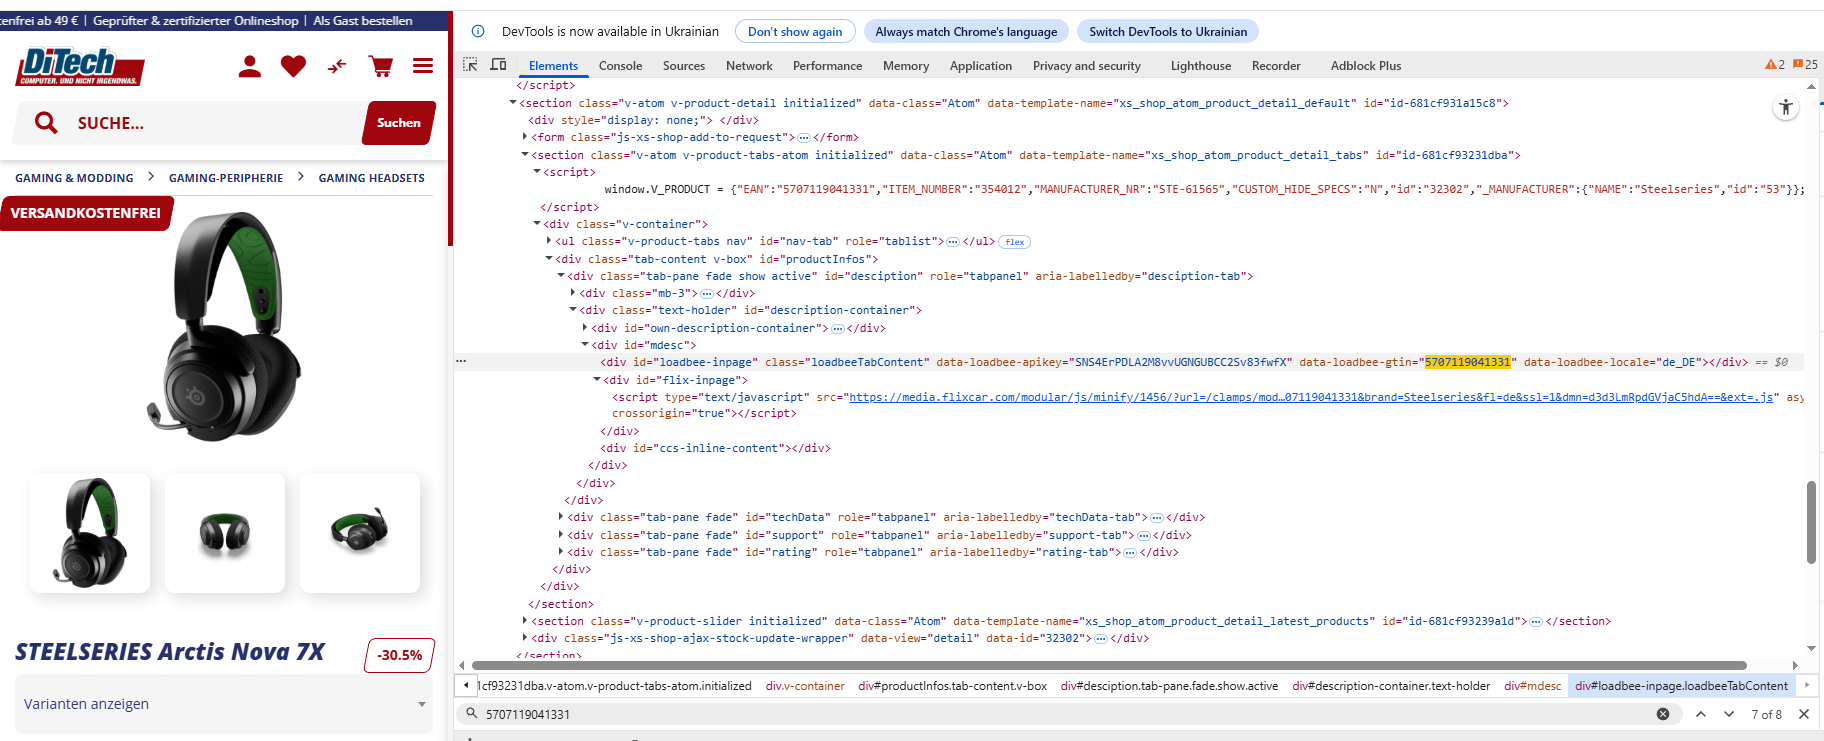
Task: Select the front-view headset thumbnail
Action: click(225, 533)
